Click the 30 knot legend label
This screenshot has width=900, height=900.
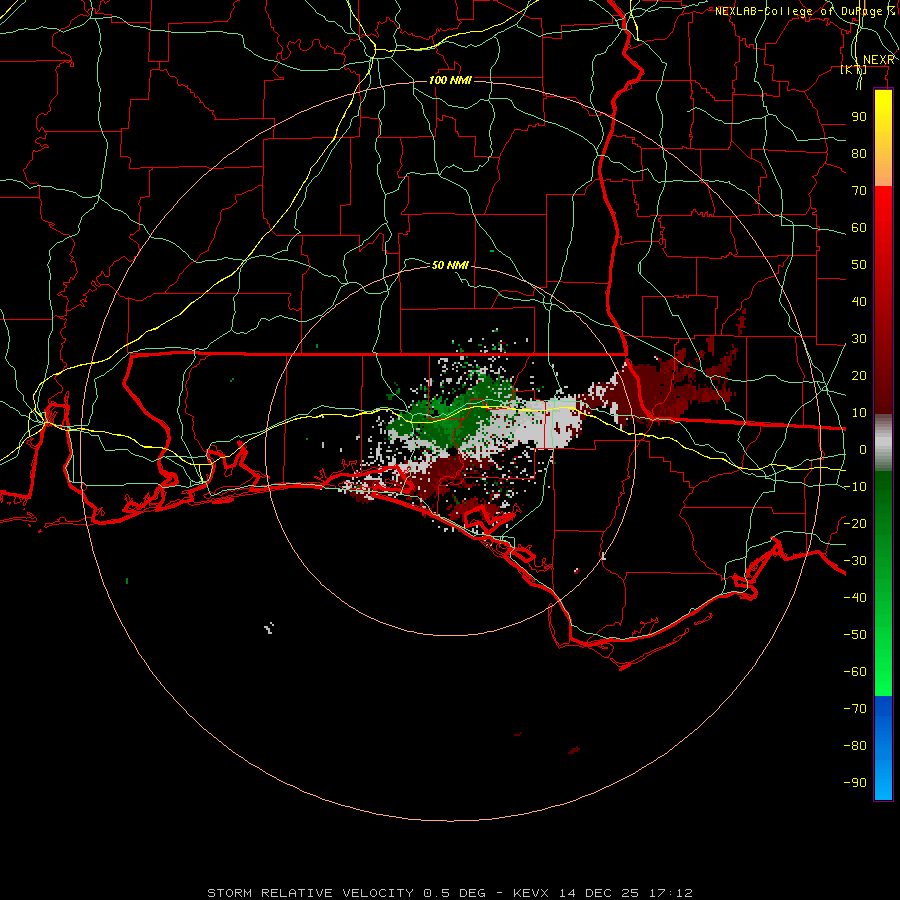pos(859,339)
